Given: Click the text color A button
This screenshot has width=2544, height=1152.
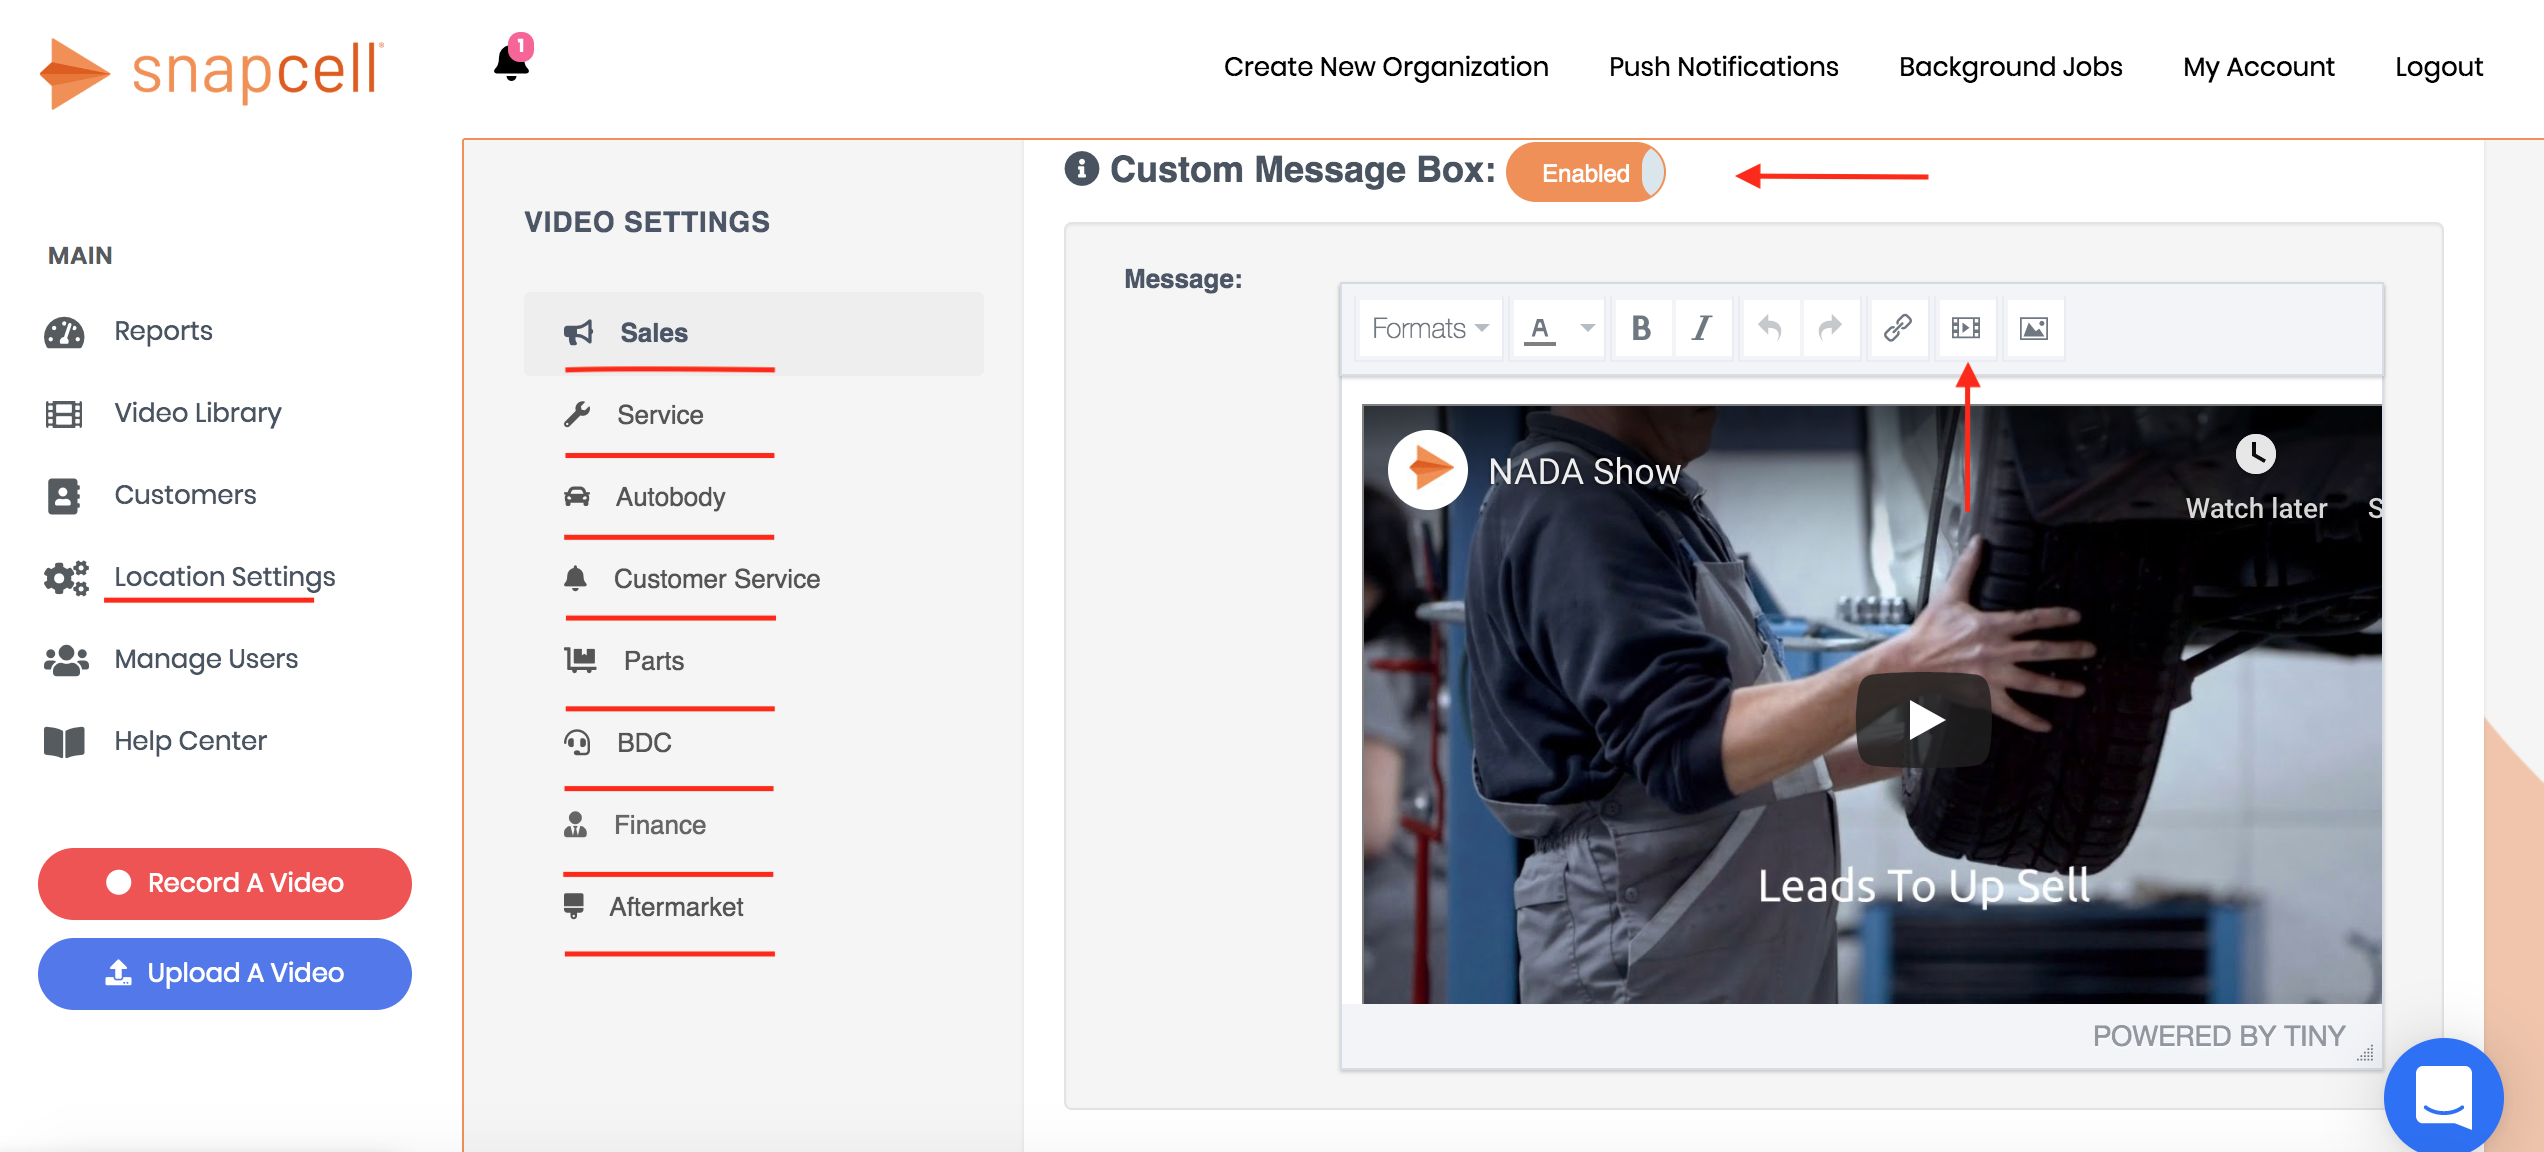Looking at the screenshot, I should point(1540,328).
